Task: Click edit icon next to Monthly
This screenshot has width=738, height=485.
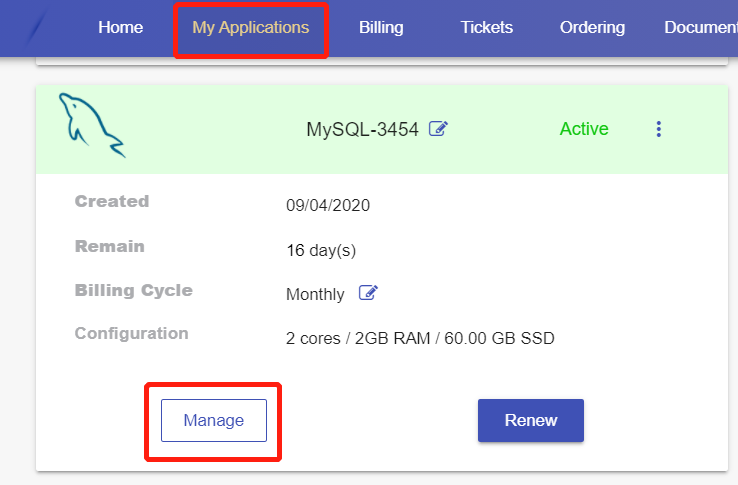Action: tap(368, 293)
